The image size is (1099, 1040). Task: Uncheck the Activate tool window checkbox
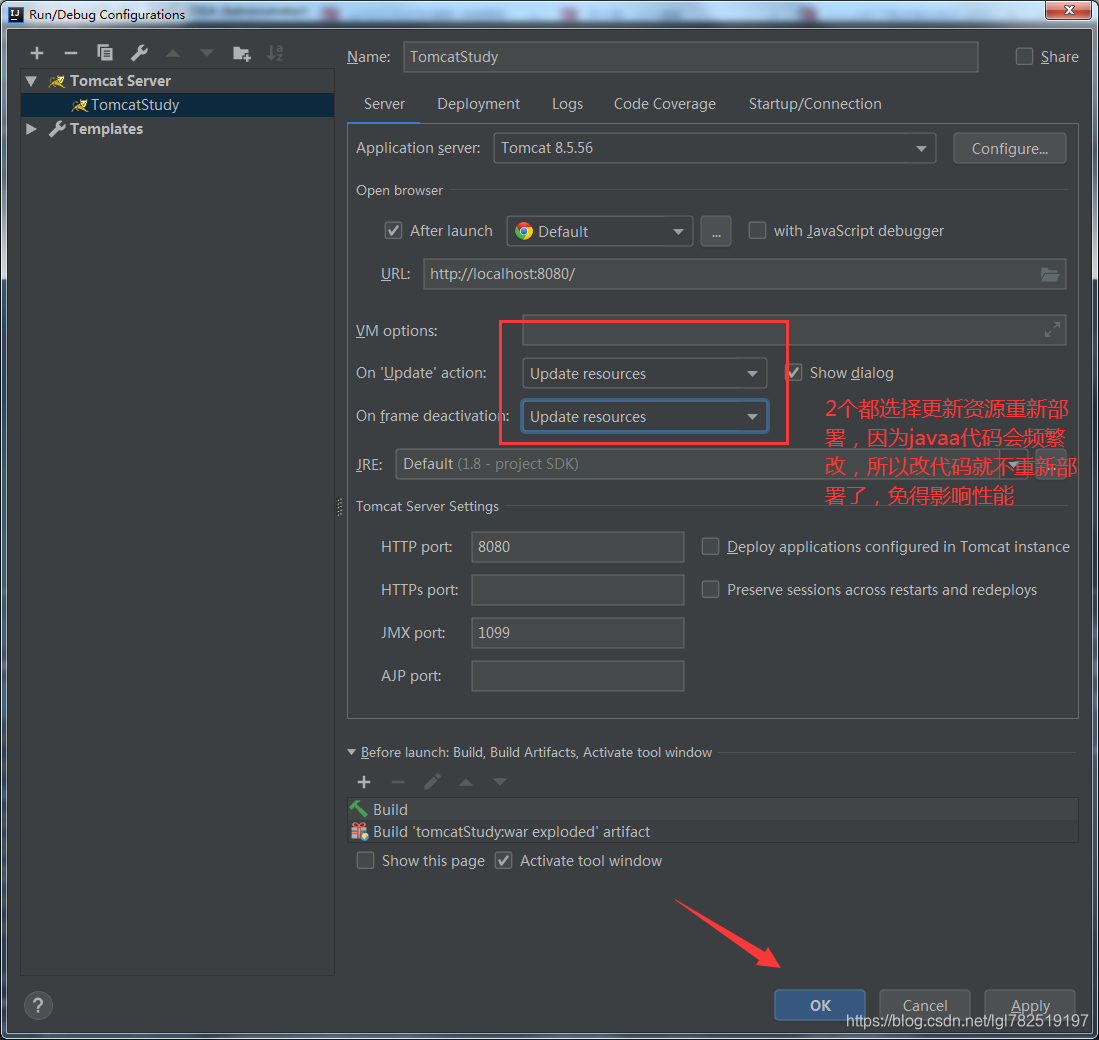pyautogui.click(x=503, y=861)
